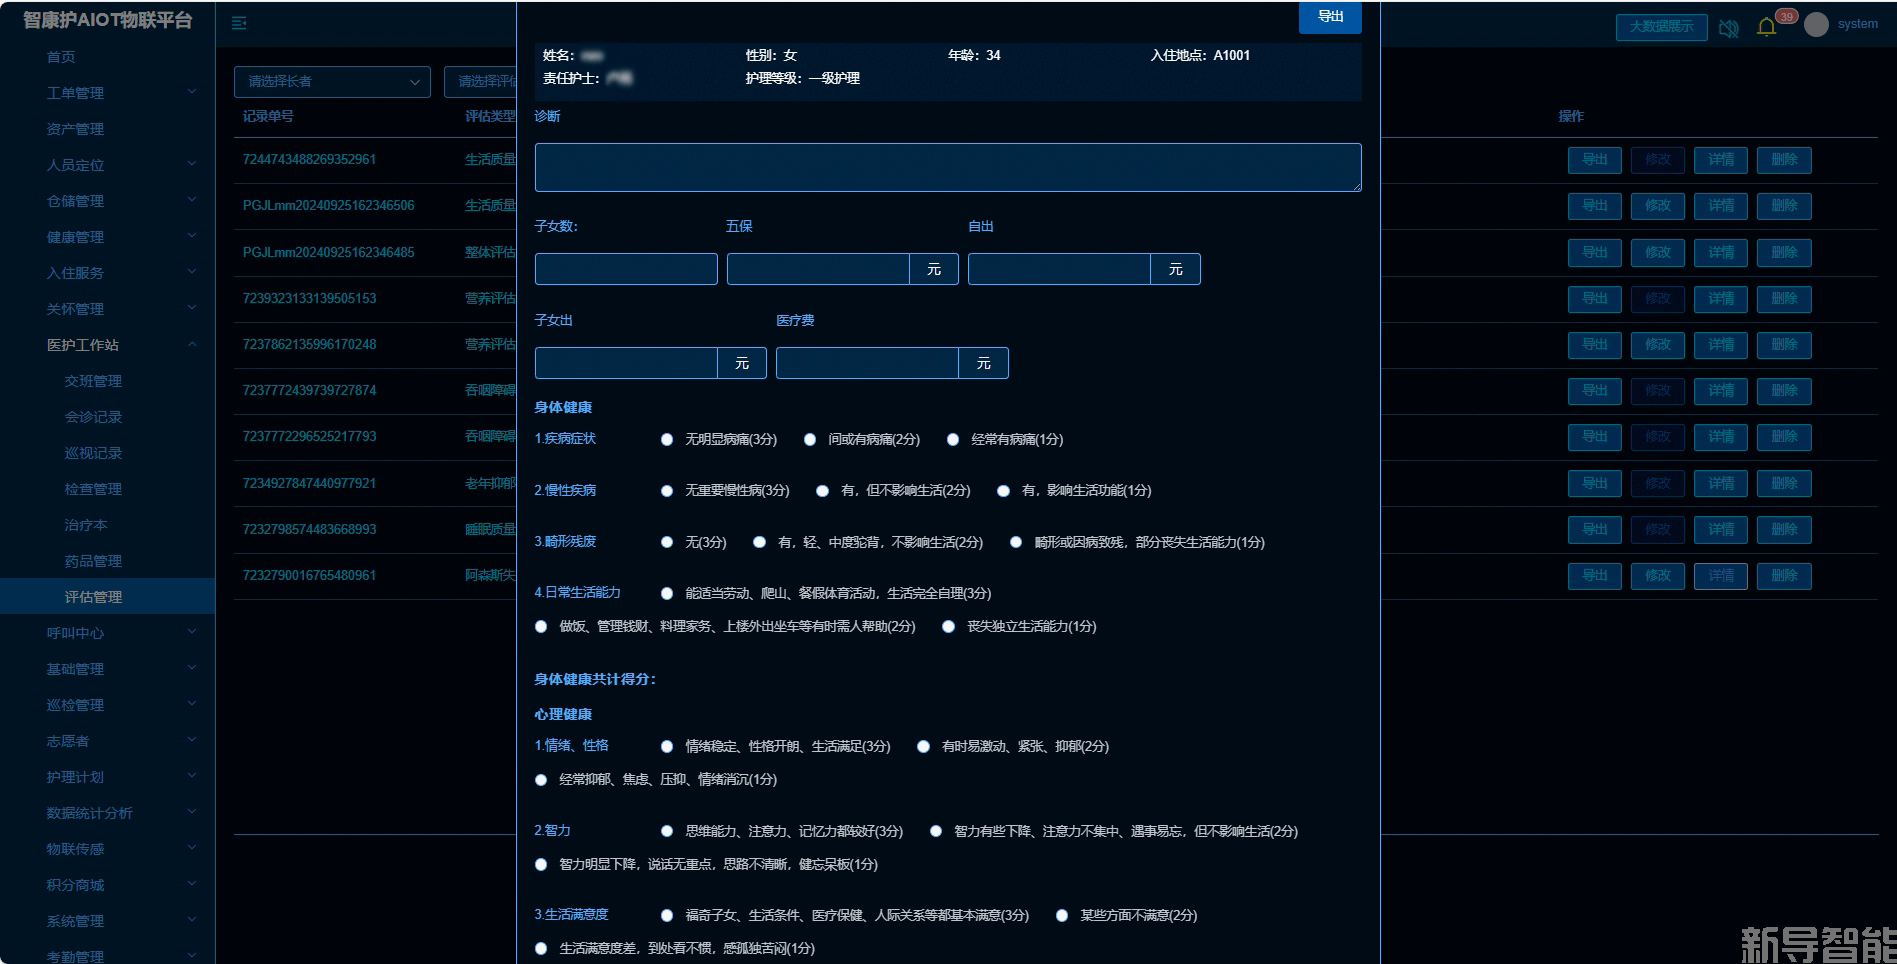Viewport: 1897px width, 964px height.
Task: Click the arrow icon next to 物联传感
Action: [192, 848]
